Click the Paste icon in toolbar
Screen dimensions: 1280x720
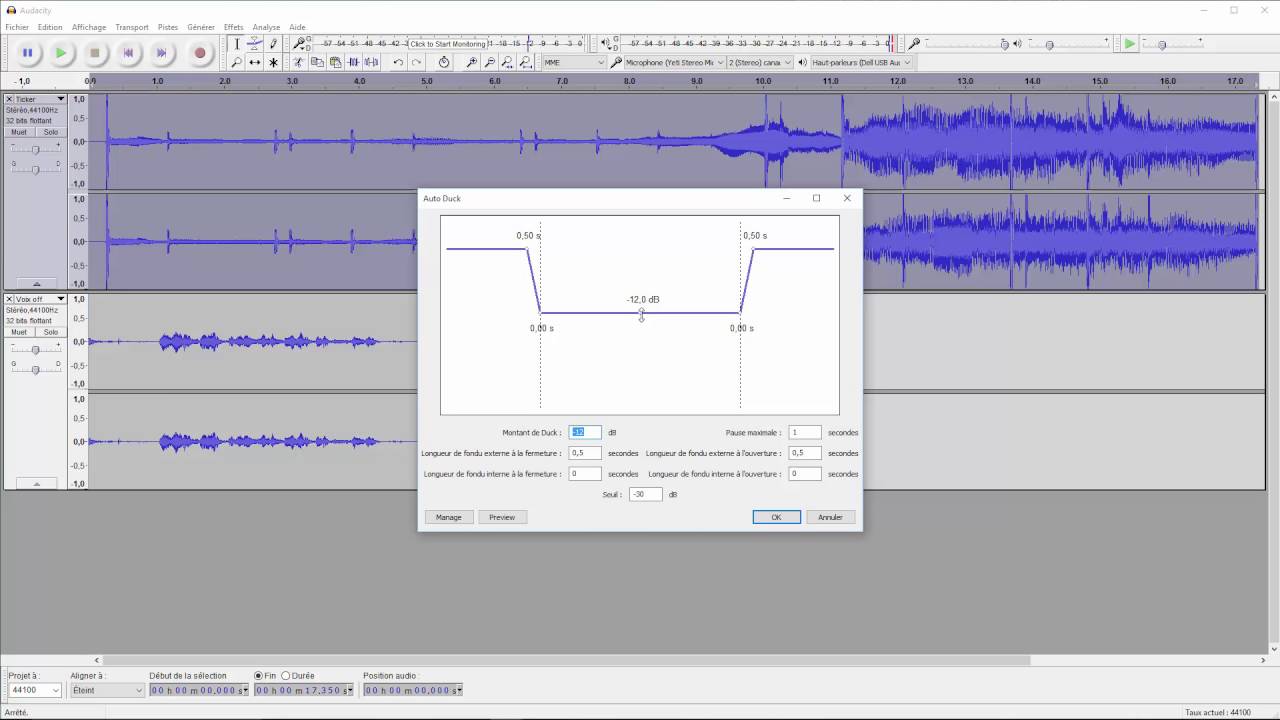point(335,62)
